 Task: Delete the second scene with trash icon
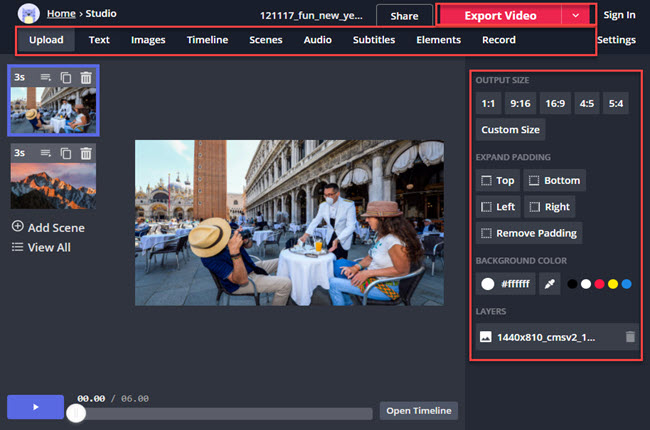86,153
